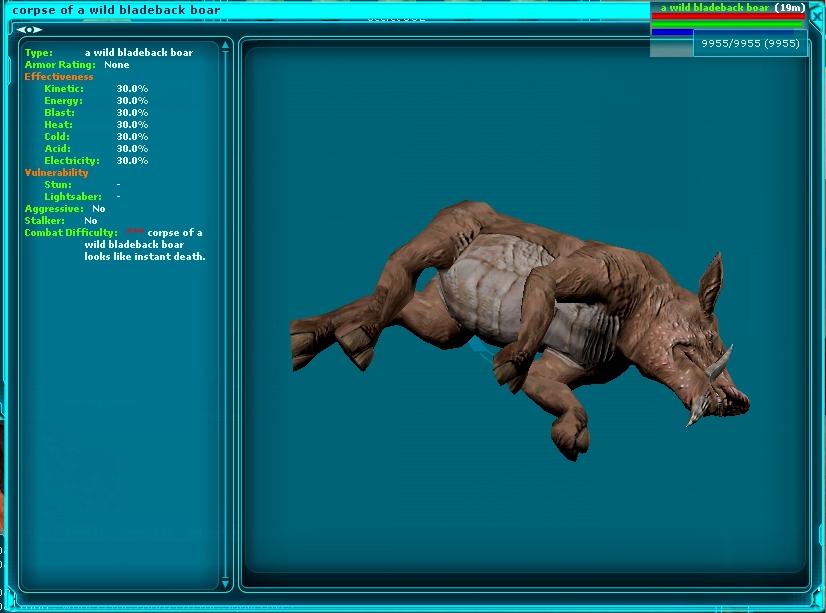
Task: Close the corpse examine window
Action: point(817,16)
